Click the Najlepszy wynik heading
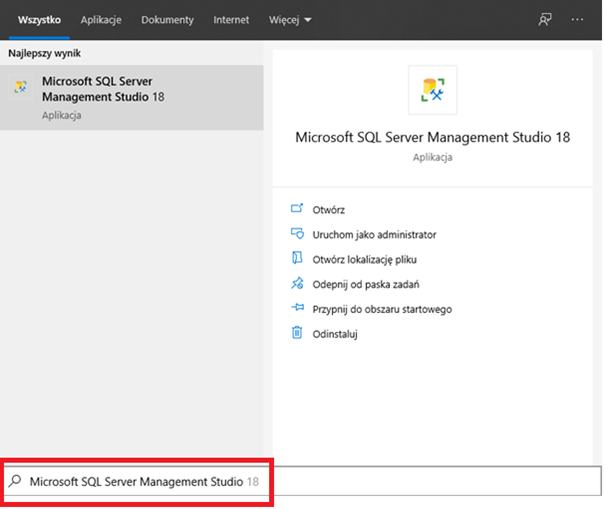This screenshot has height=509, width=605. tap(45, 53)
